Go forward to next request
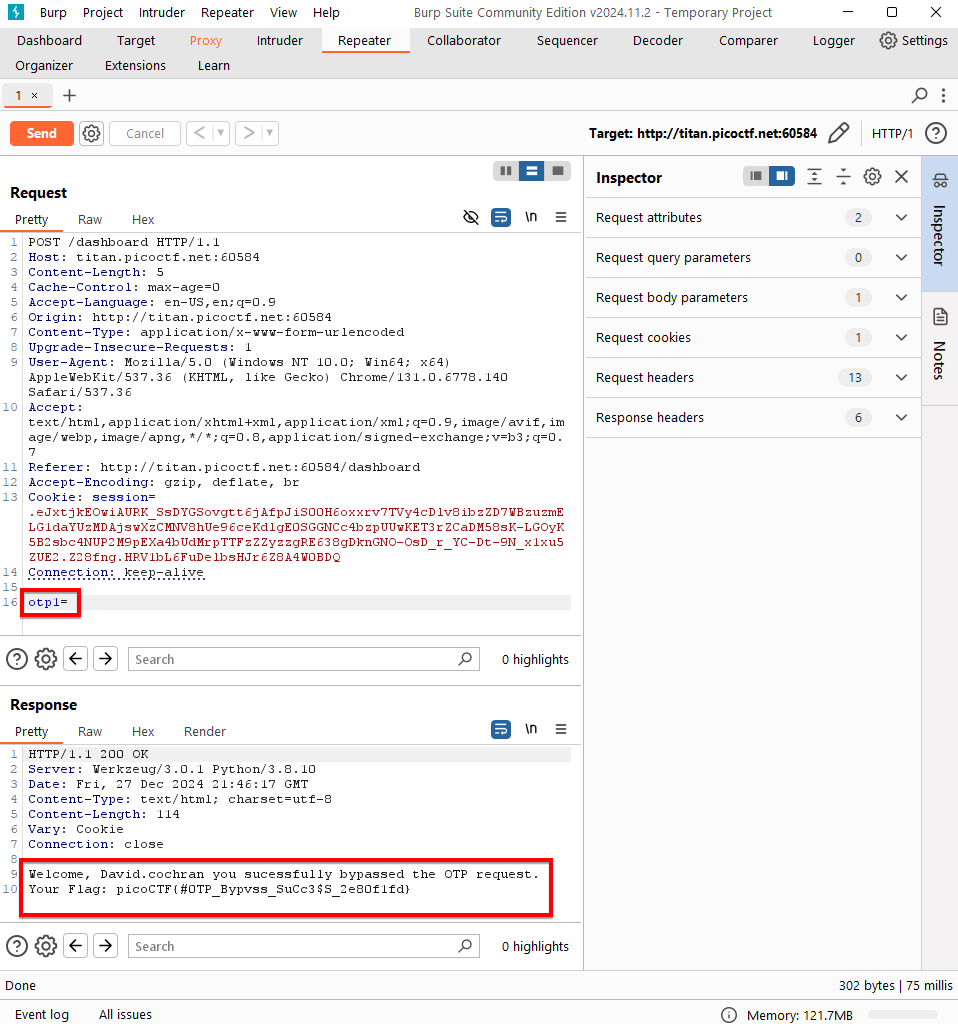This screenshot has height=1024, width=958. tap(249, 133)
